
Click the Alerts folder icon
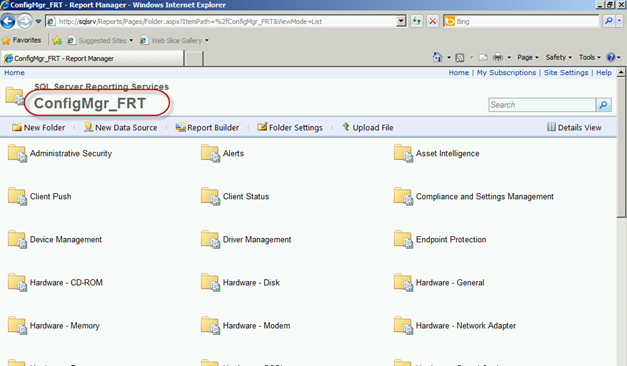(x=210, y=153)
